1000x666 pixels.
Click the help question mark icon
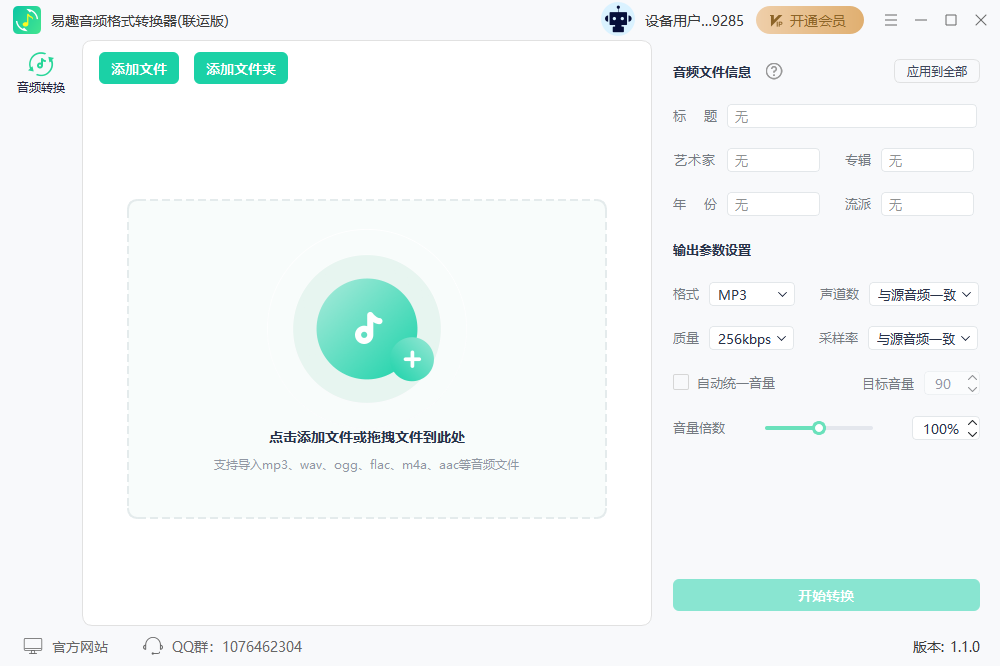[x=773, y=71]
